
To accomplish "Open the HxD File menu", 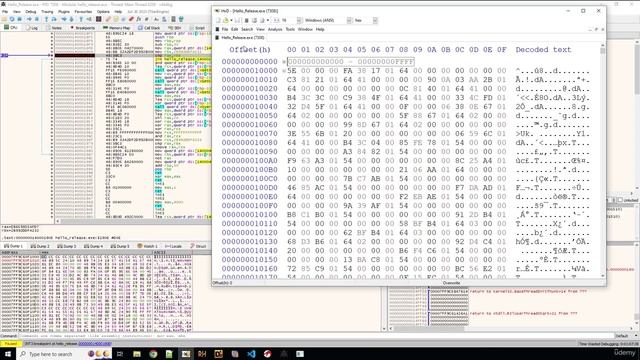I will (225, 29).
